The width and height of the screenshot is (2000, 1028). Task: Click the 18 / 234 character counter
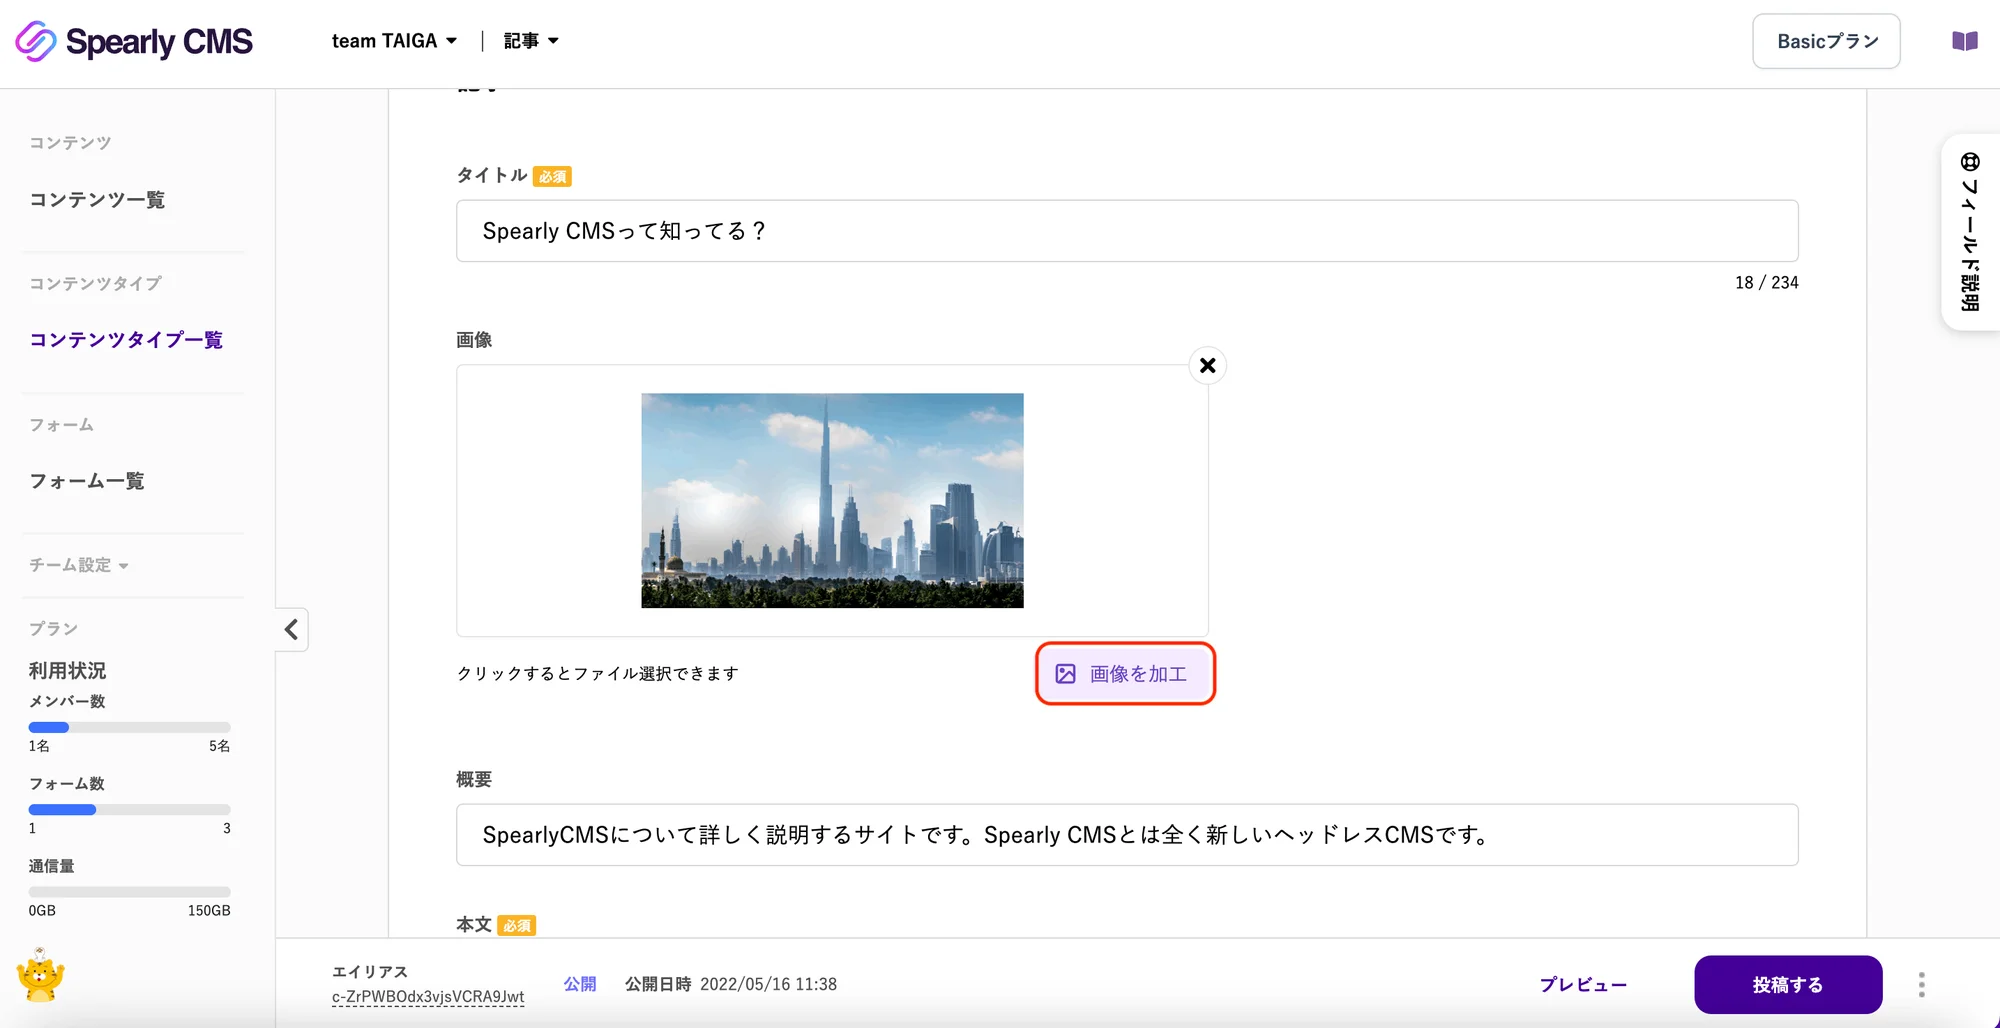pos(1766,283)
